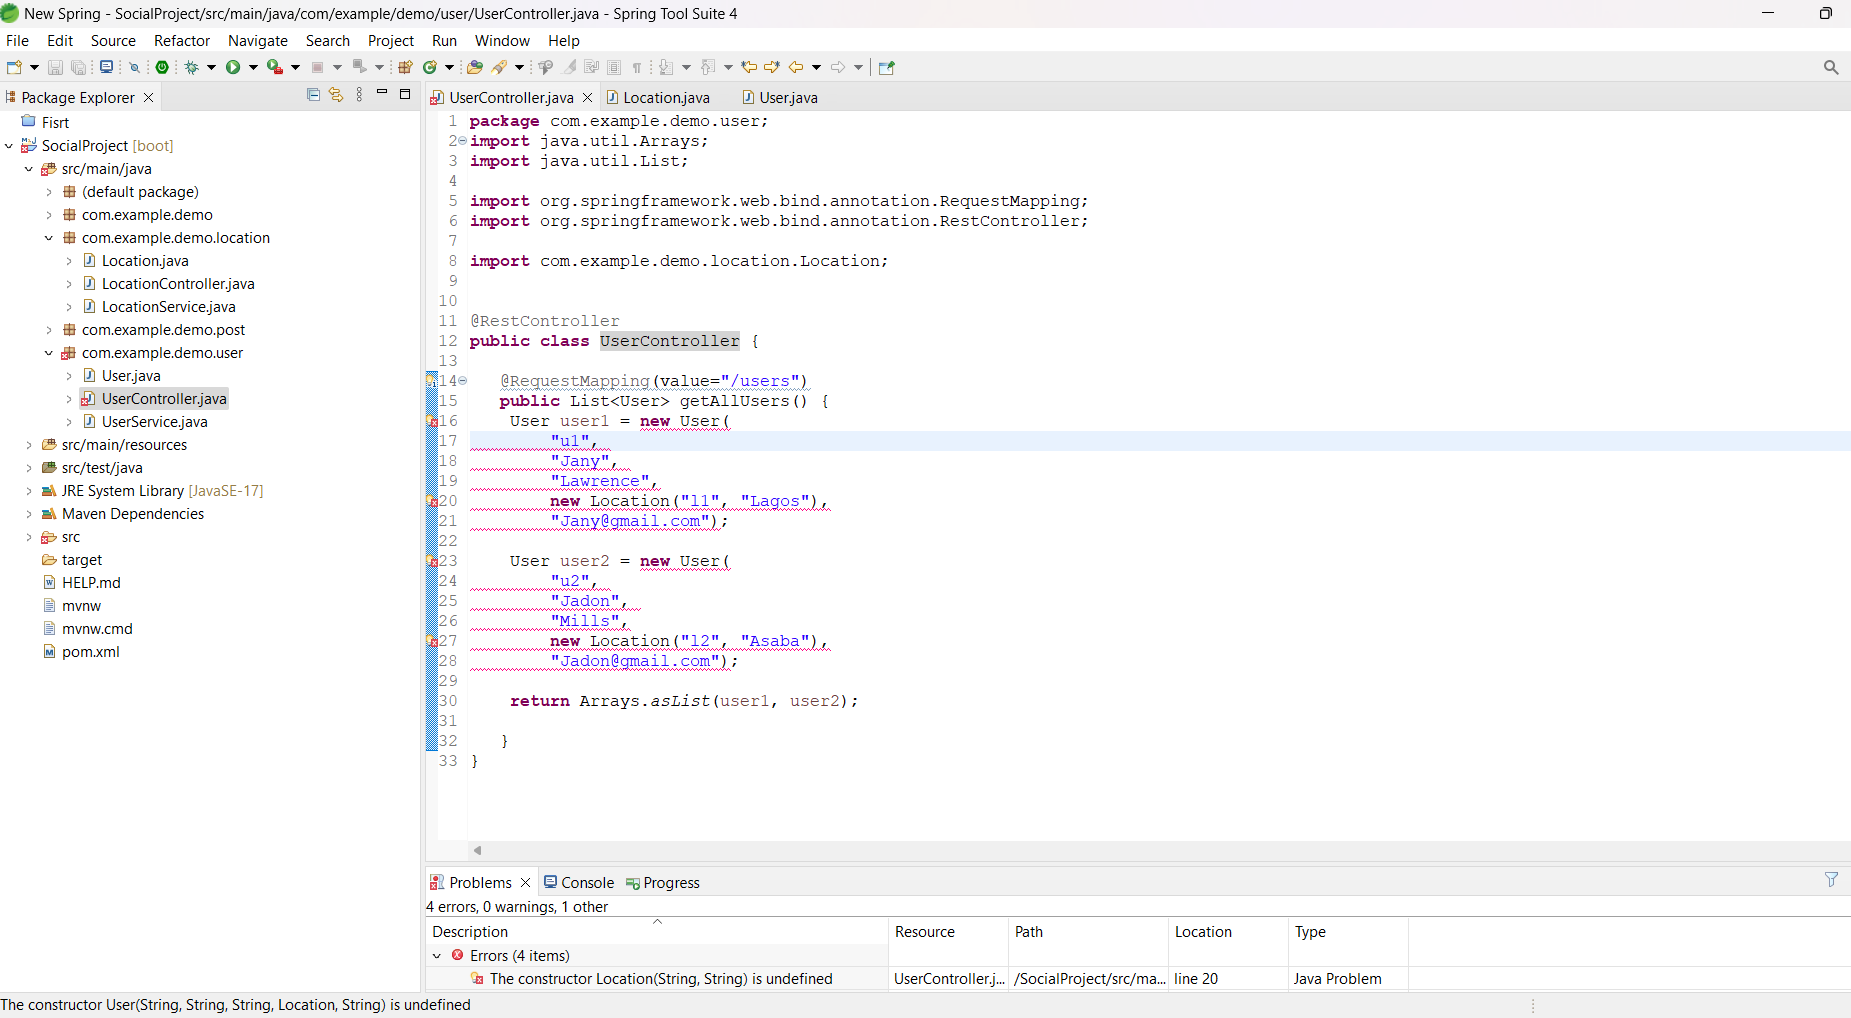Click the Boot Dashboard power icon
This screenshot has width=1851, height=1018.
(162, 67)
